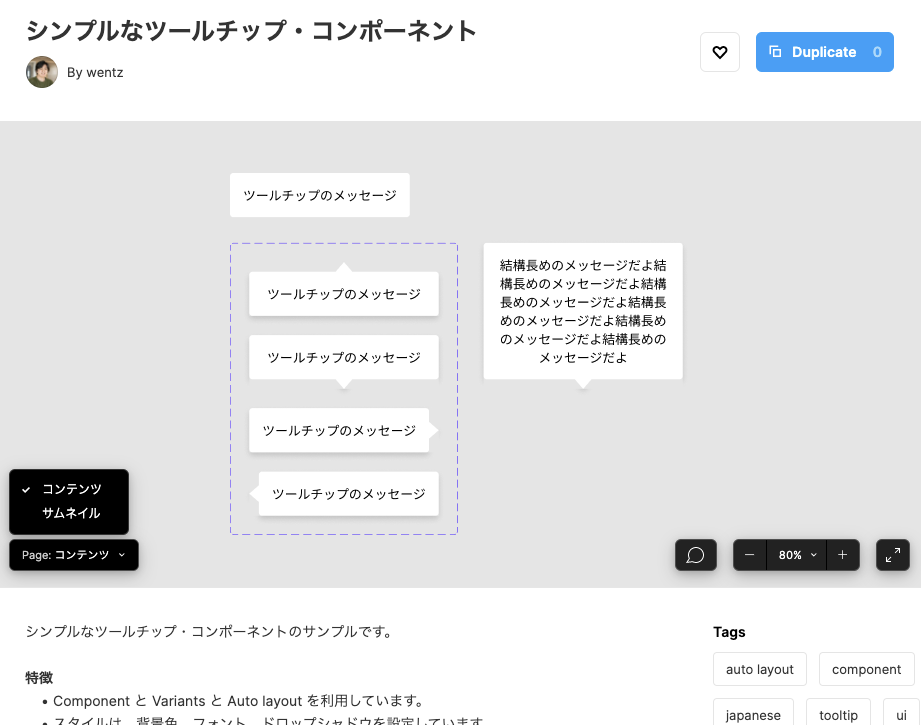Click the checkmark beside コンテンツ

pyautogui.click(x=24, y=489)
